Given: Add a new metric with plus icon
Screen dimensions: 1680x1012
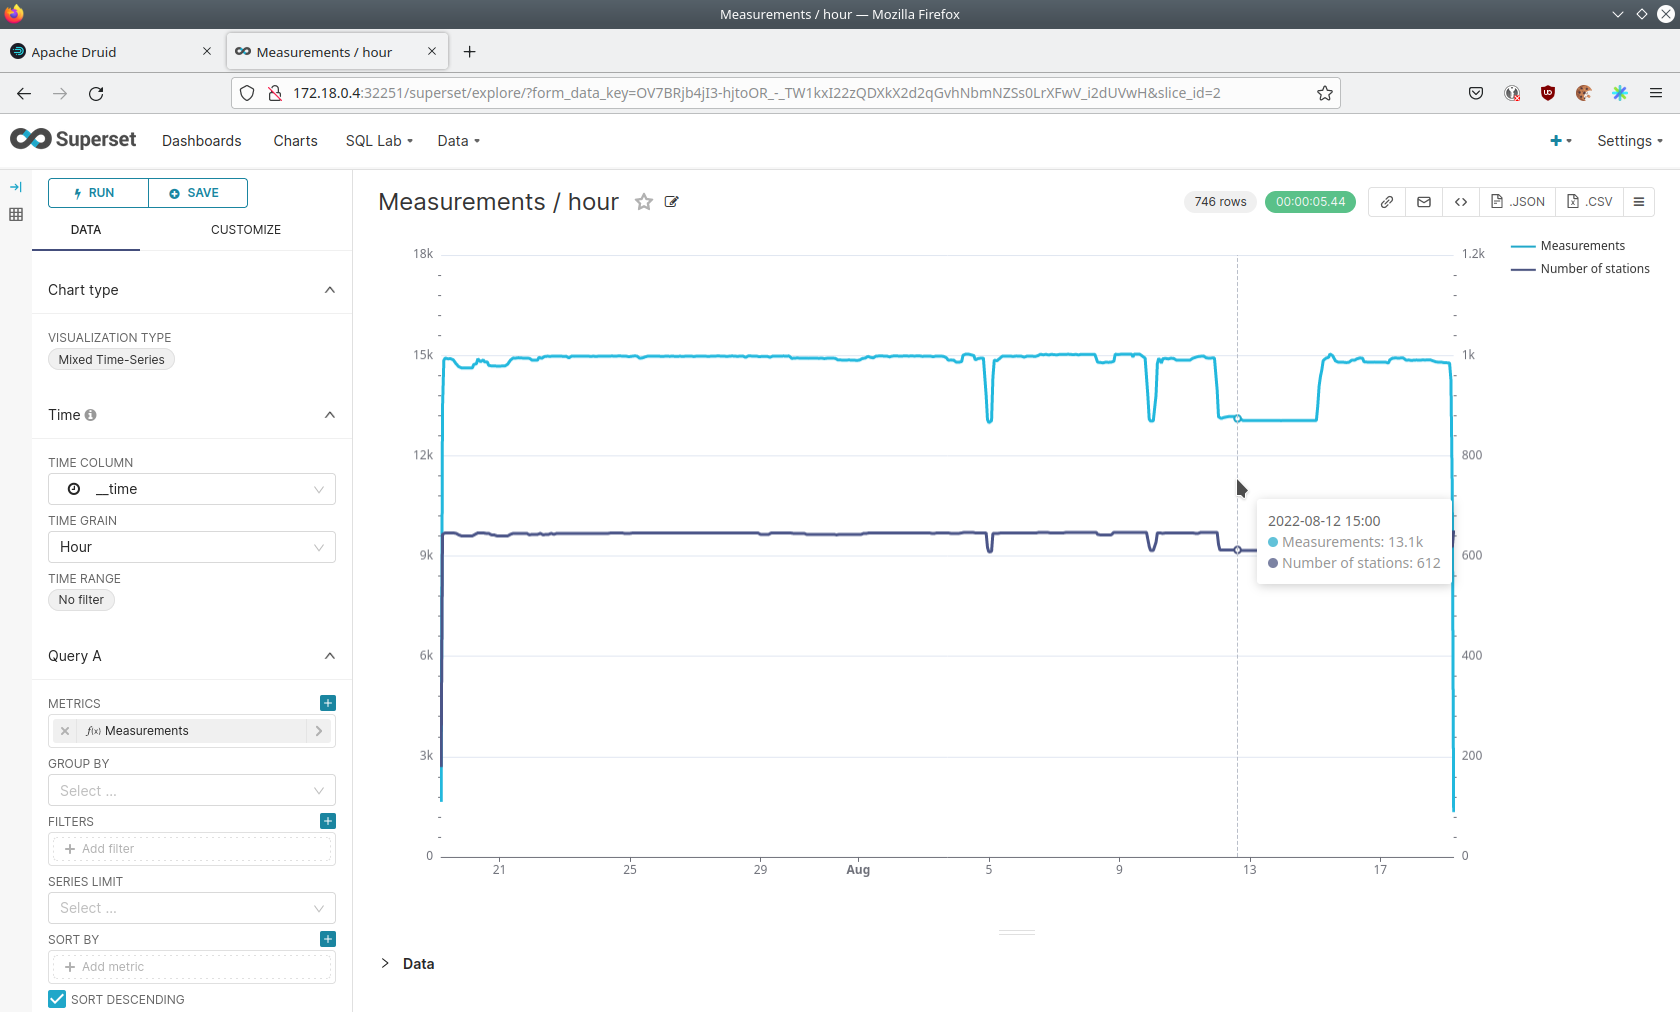Looking at the screenshot, I should (x=328, y=703).
